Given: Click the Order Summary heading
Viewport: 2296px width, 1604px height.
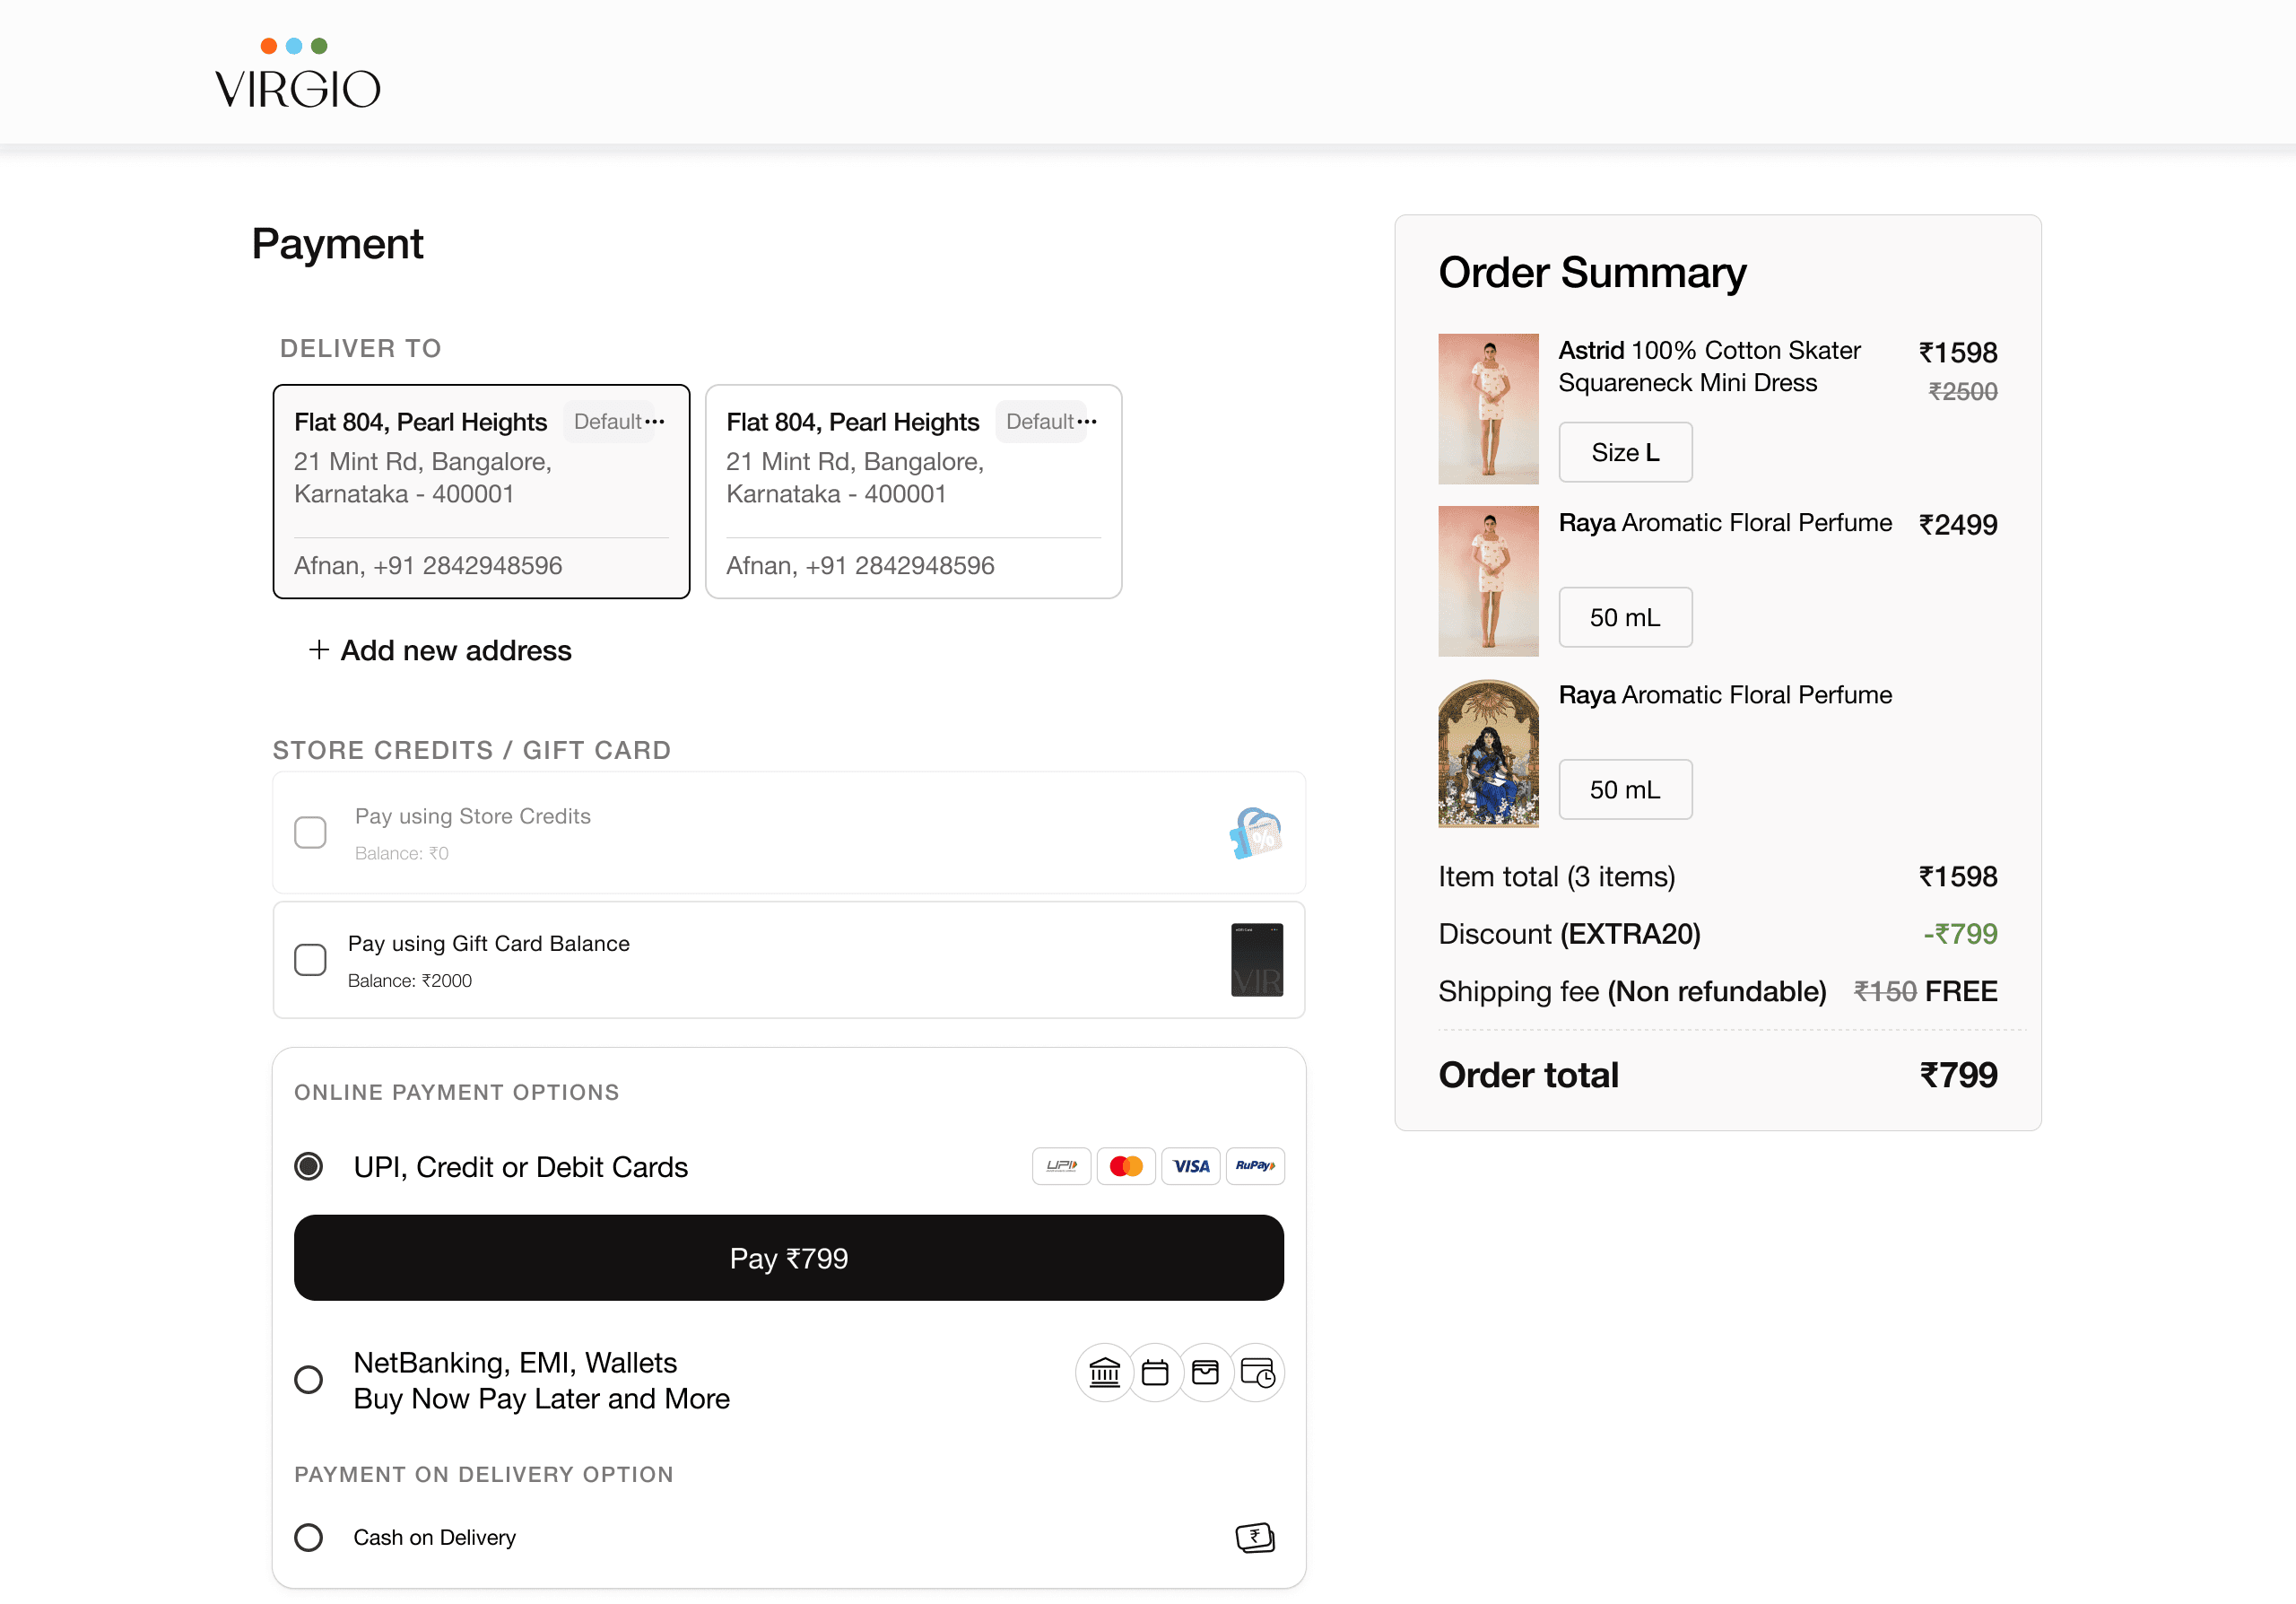Looking at the screenshot, I should 1592,272.
